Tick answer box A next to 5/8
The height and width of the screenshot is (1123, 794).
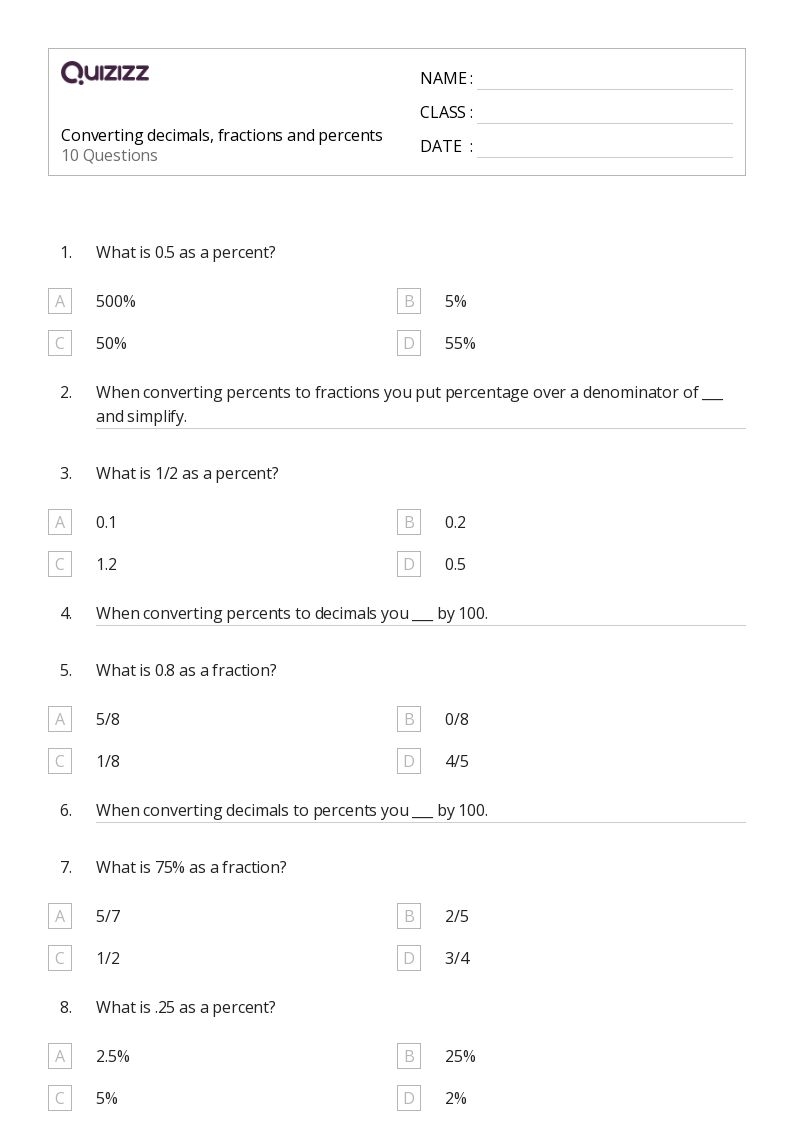pos(60,719)
